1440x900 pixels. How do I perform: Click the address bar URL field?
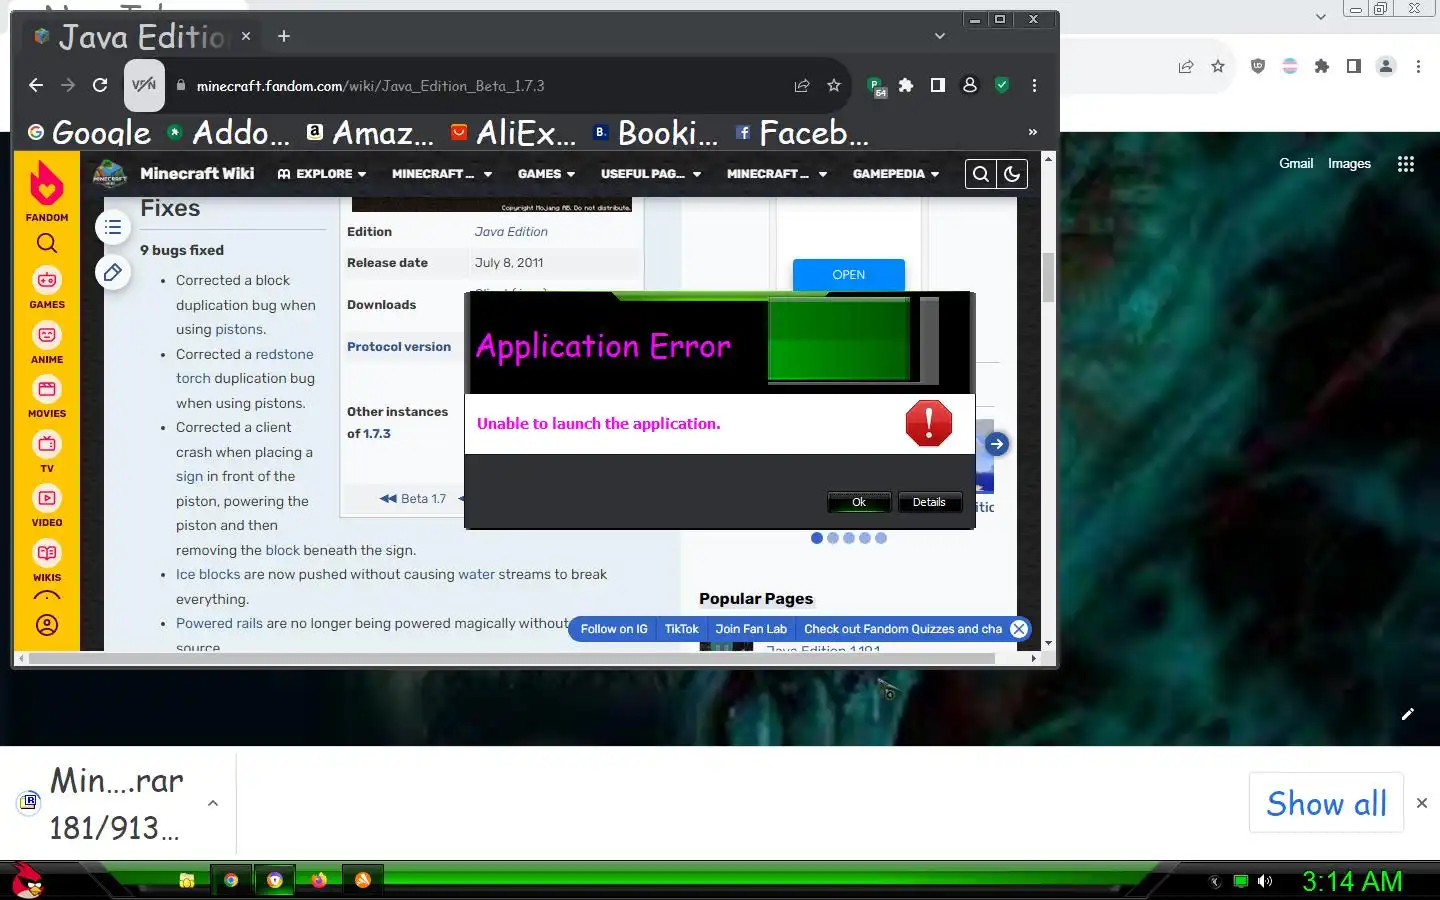(x=480, y=86)
